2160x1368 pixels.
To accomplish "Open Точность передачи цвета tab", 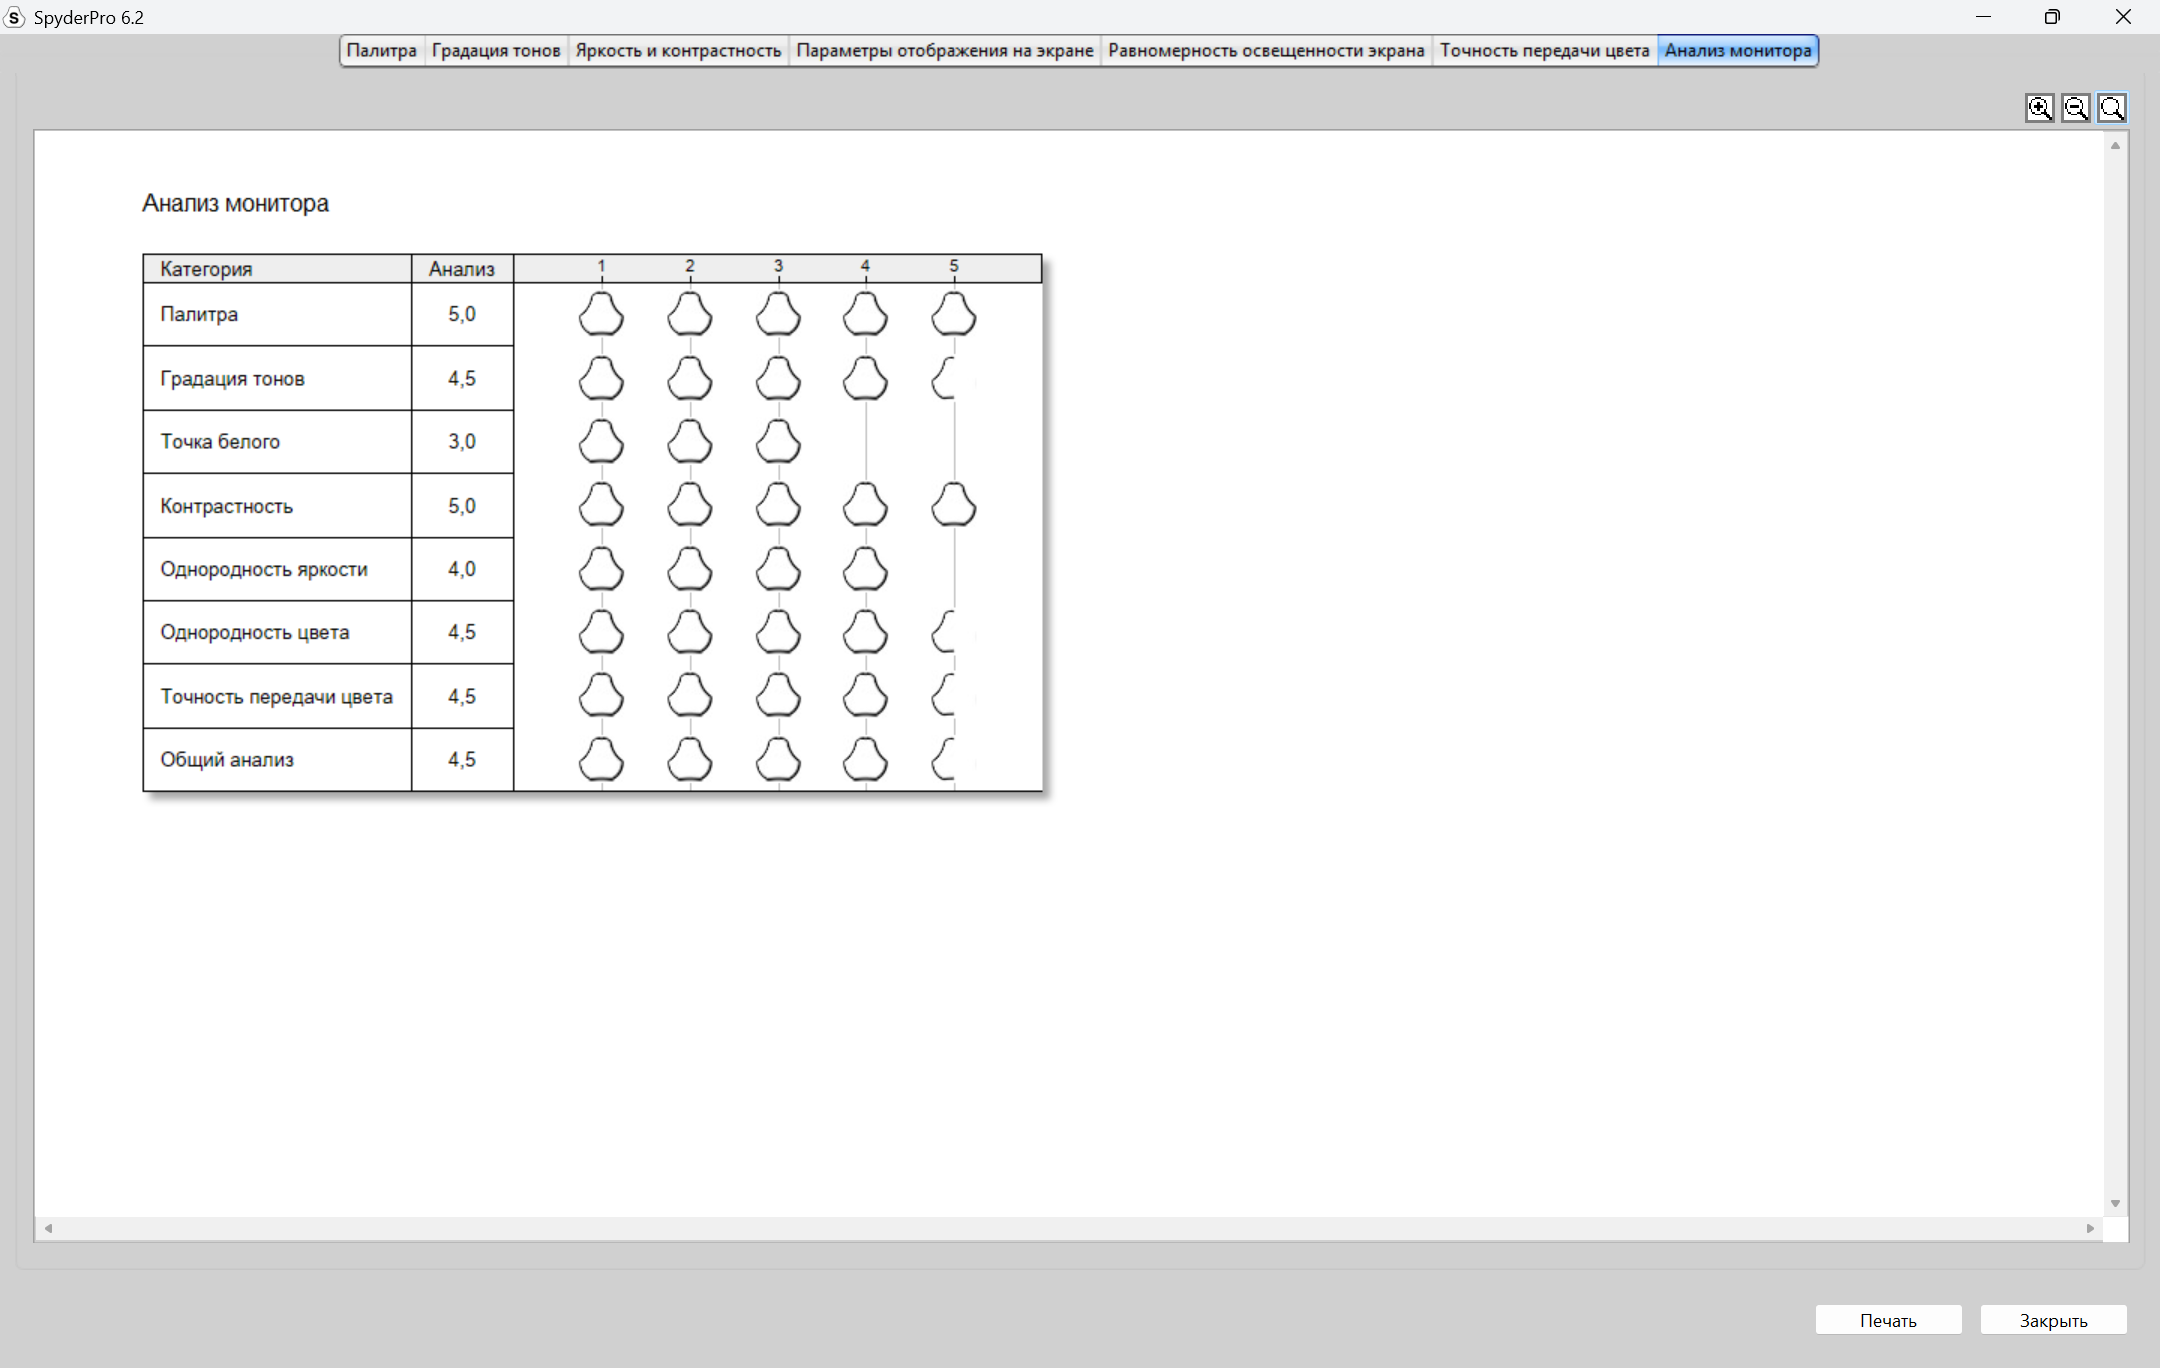I will pyautogui.click(x=1543, y=50).
